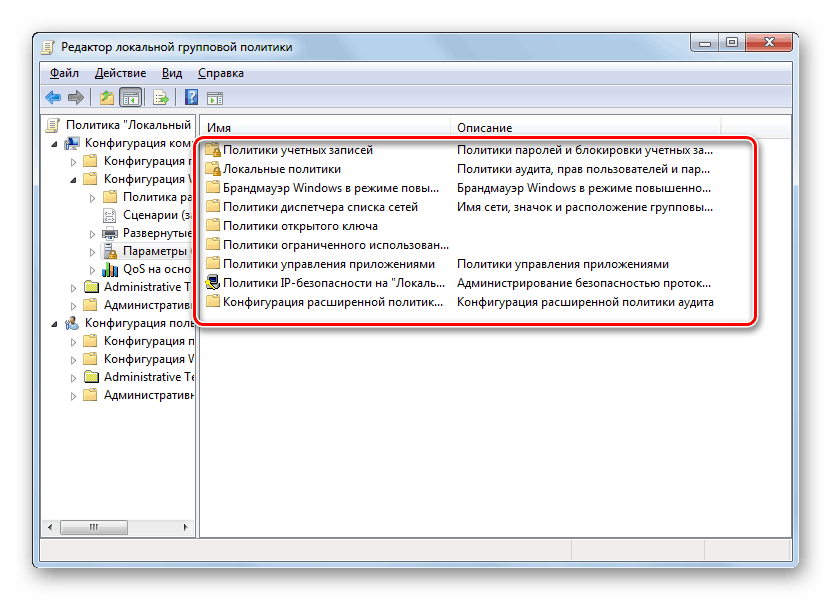This screenshot has height=601, width=832.
Task: Click the computer icon of Конфигурация компьютера
Action: [72, 143]
